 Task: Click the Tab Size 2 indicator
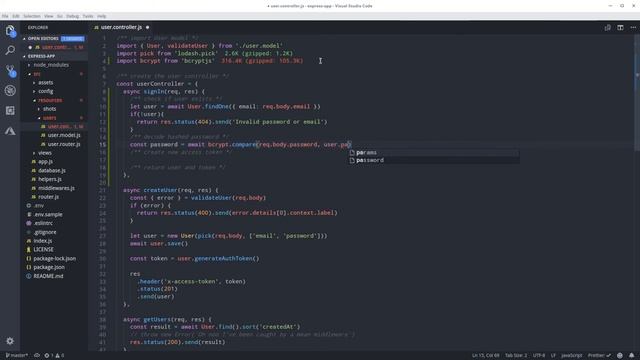[x=516, y=356]
